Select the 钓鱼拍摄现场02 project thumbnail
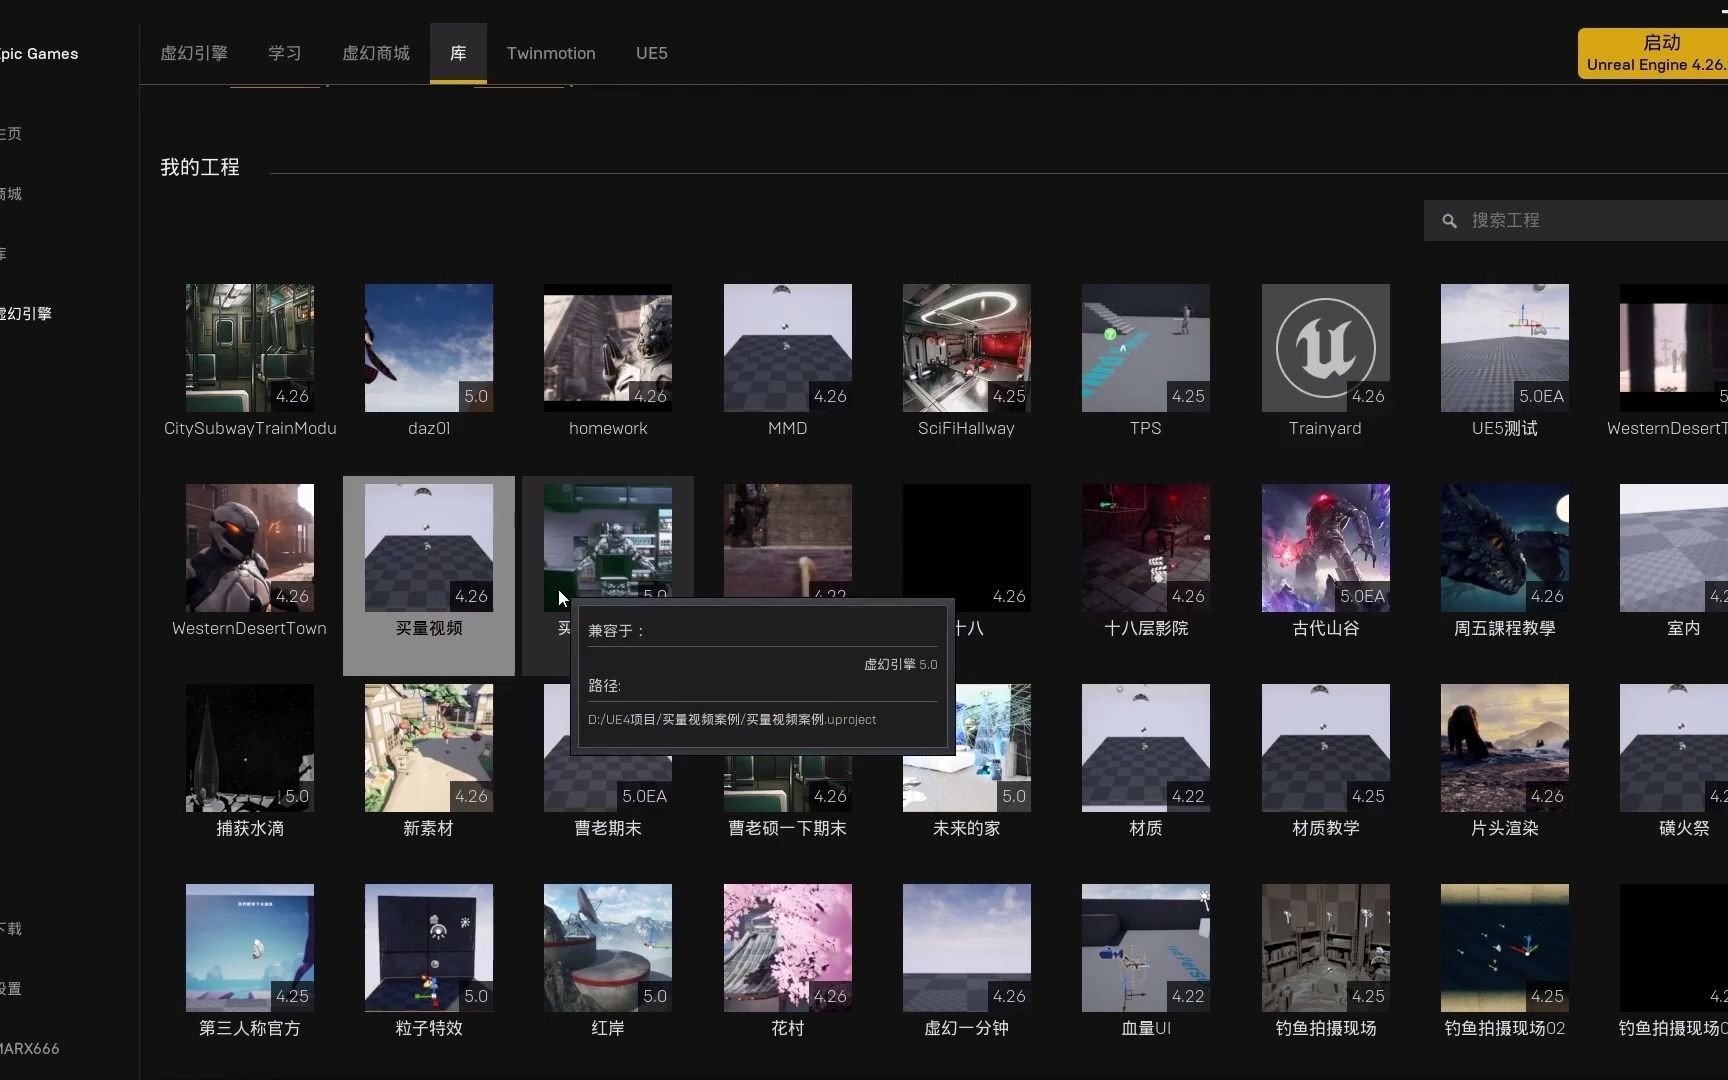The width and height of the screenshot is (1728, 1080). 1505,948
